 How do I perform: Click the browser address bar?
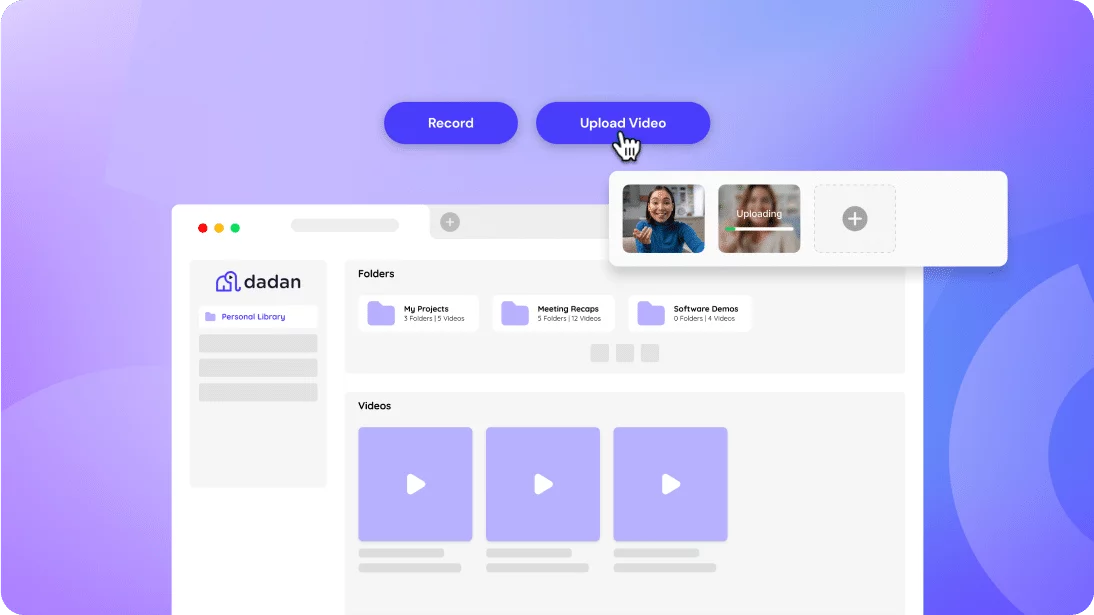(x=344, y=225)
